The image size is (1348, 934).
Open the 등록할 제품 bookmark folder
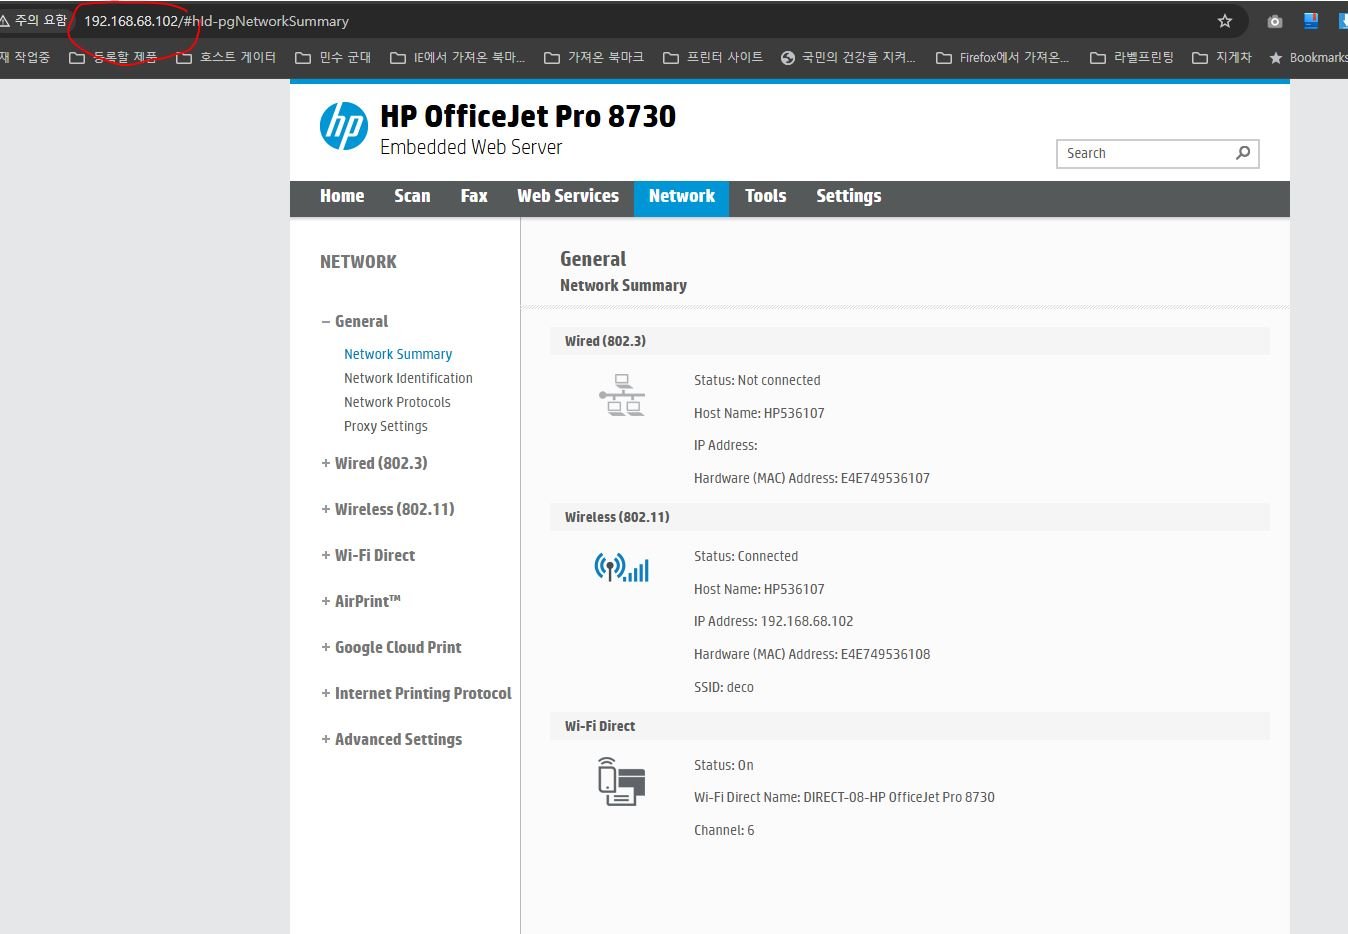pos(113,58)
